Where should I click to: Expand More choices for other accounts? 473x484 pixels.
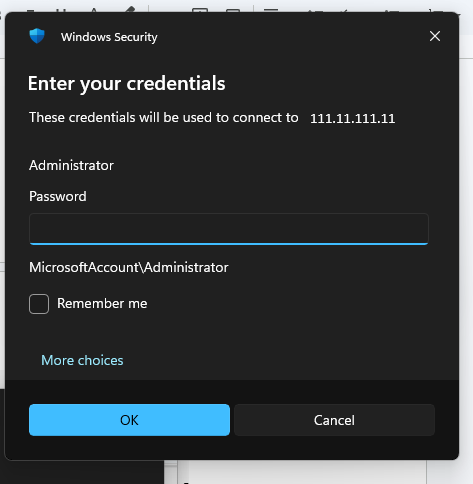(82, 360)
